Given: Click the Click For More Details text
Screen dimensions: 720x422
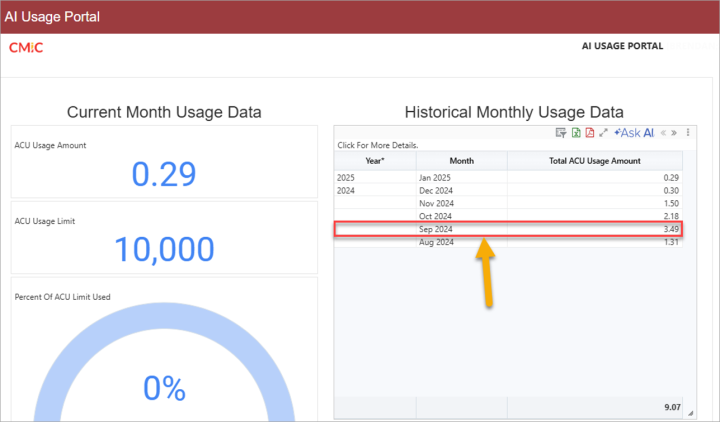Looking at the screenshot, I should [377, 145].
